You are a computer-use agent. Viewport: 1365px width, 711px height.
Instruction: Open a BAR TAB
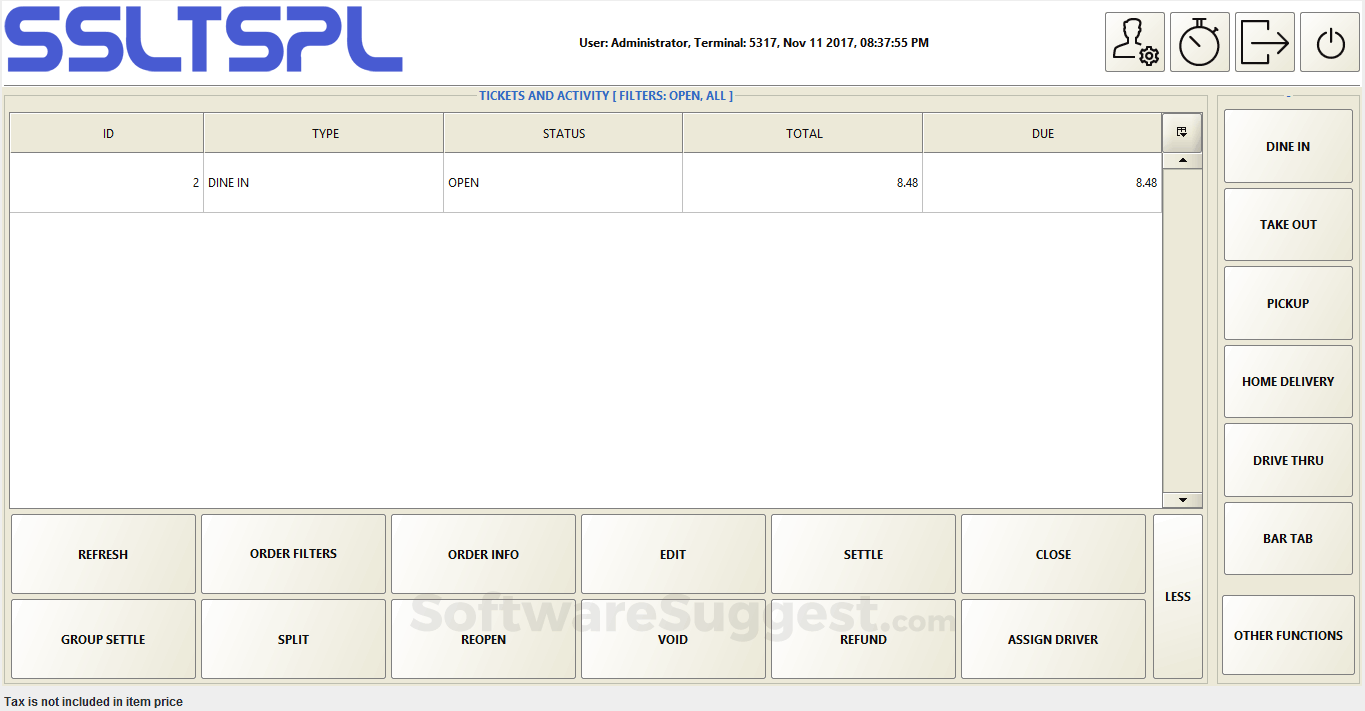click(1287, 538)
